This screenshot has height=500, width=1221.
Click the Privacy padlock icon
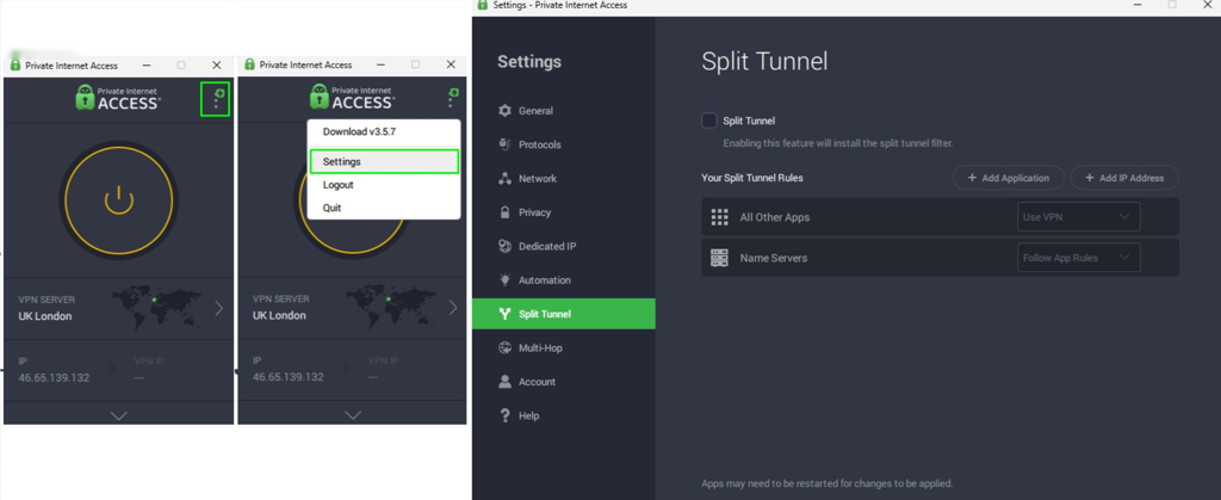tap(505, 213)
